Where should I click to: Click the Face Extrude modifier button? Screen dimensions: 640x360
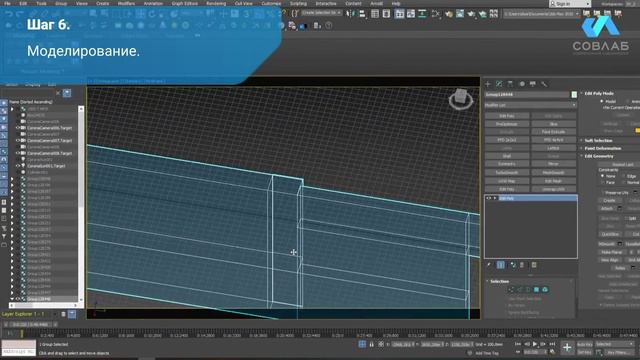tap(553, 132)
